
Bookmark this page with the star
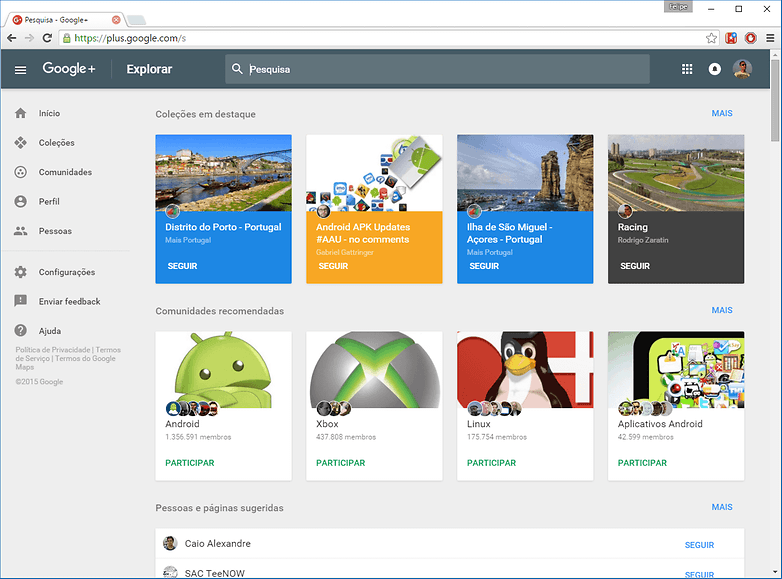pyautogui.click(x=711, y=38)
